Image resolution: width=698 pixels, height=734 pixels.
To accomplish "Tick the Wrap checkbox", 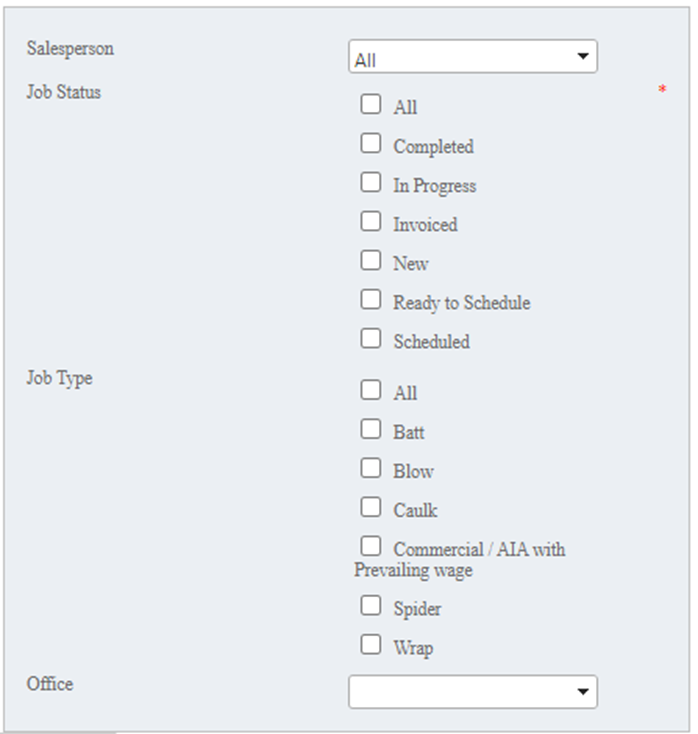I will point(371,644).
